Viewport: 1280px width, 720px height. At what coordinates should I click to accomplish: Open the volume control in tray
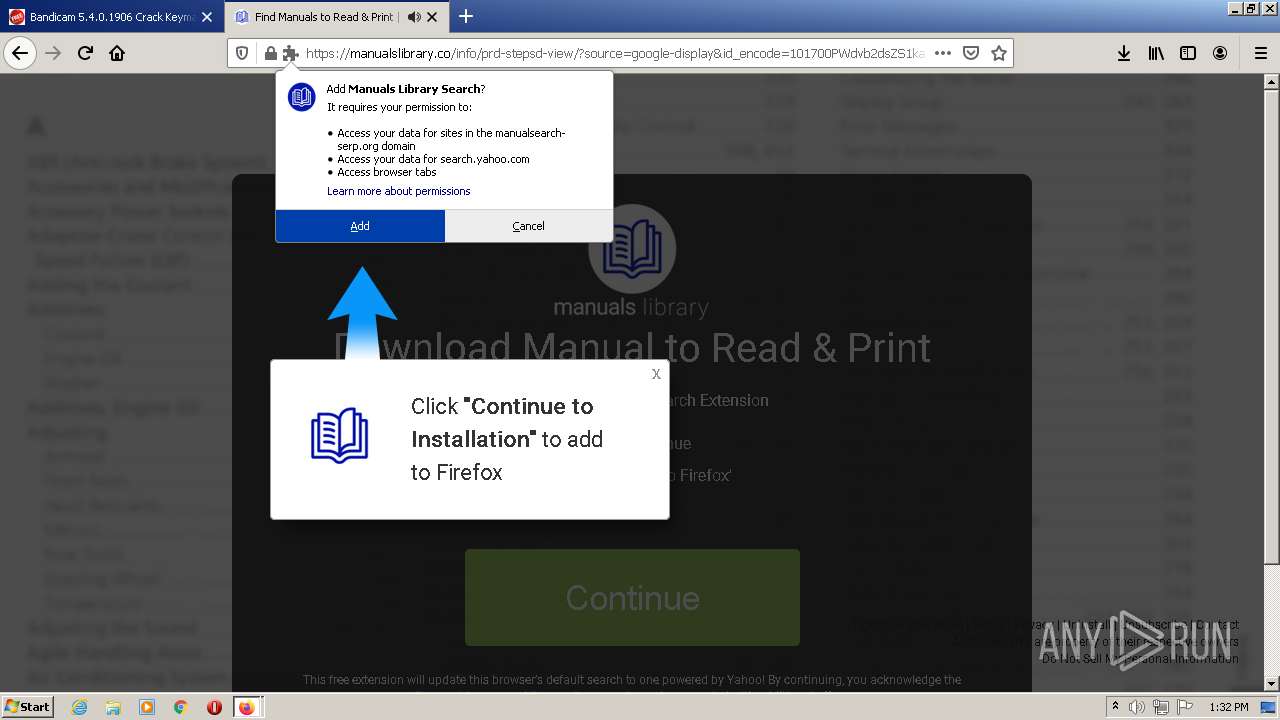(x=1137, y=707)
